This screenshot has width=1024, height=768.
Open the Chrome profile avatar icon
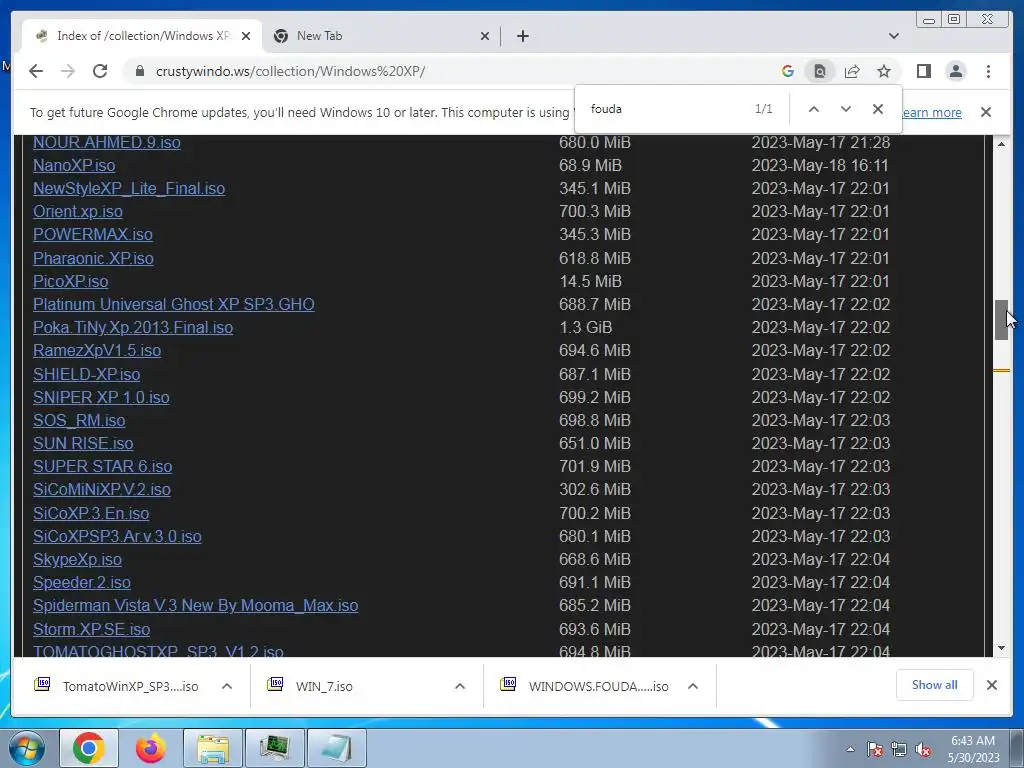[x=955, y=71]
